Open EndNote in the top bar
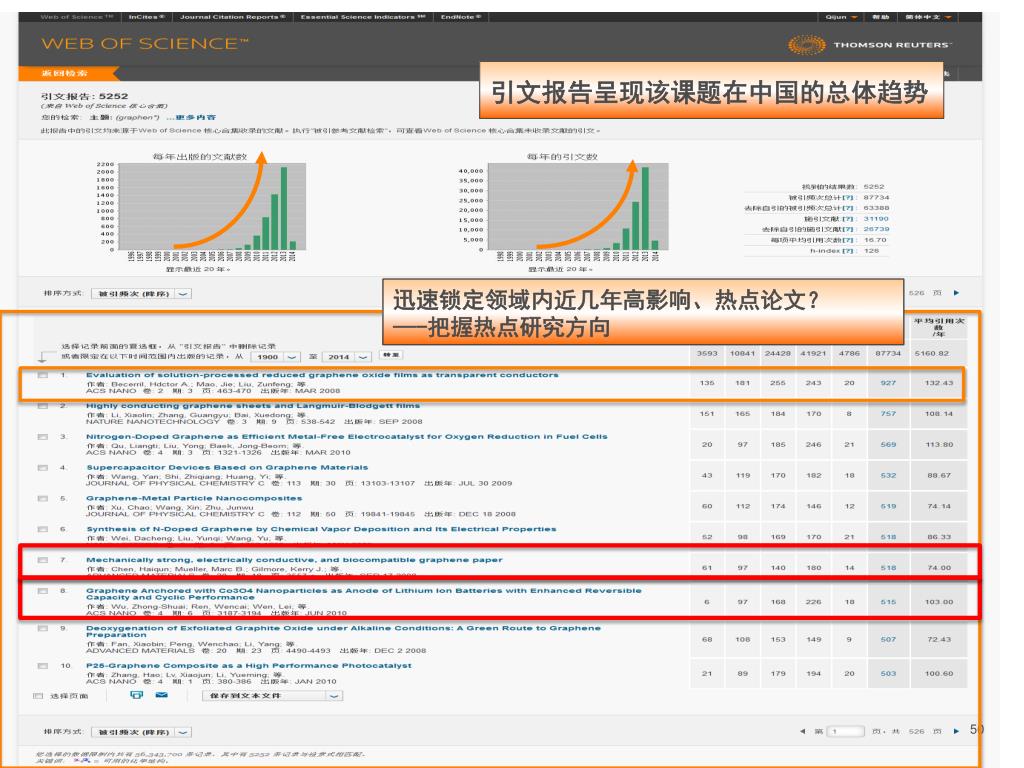This screenshot has width=1024, height=768. 460,17
